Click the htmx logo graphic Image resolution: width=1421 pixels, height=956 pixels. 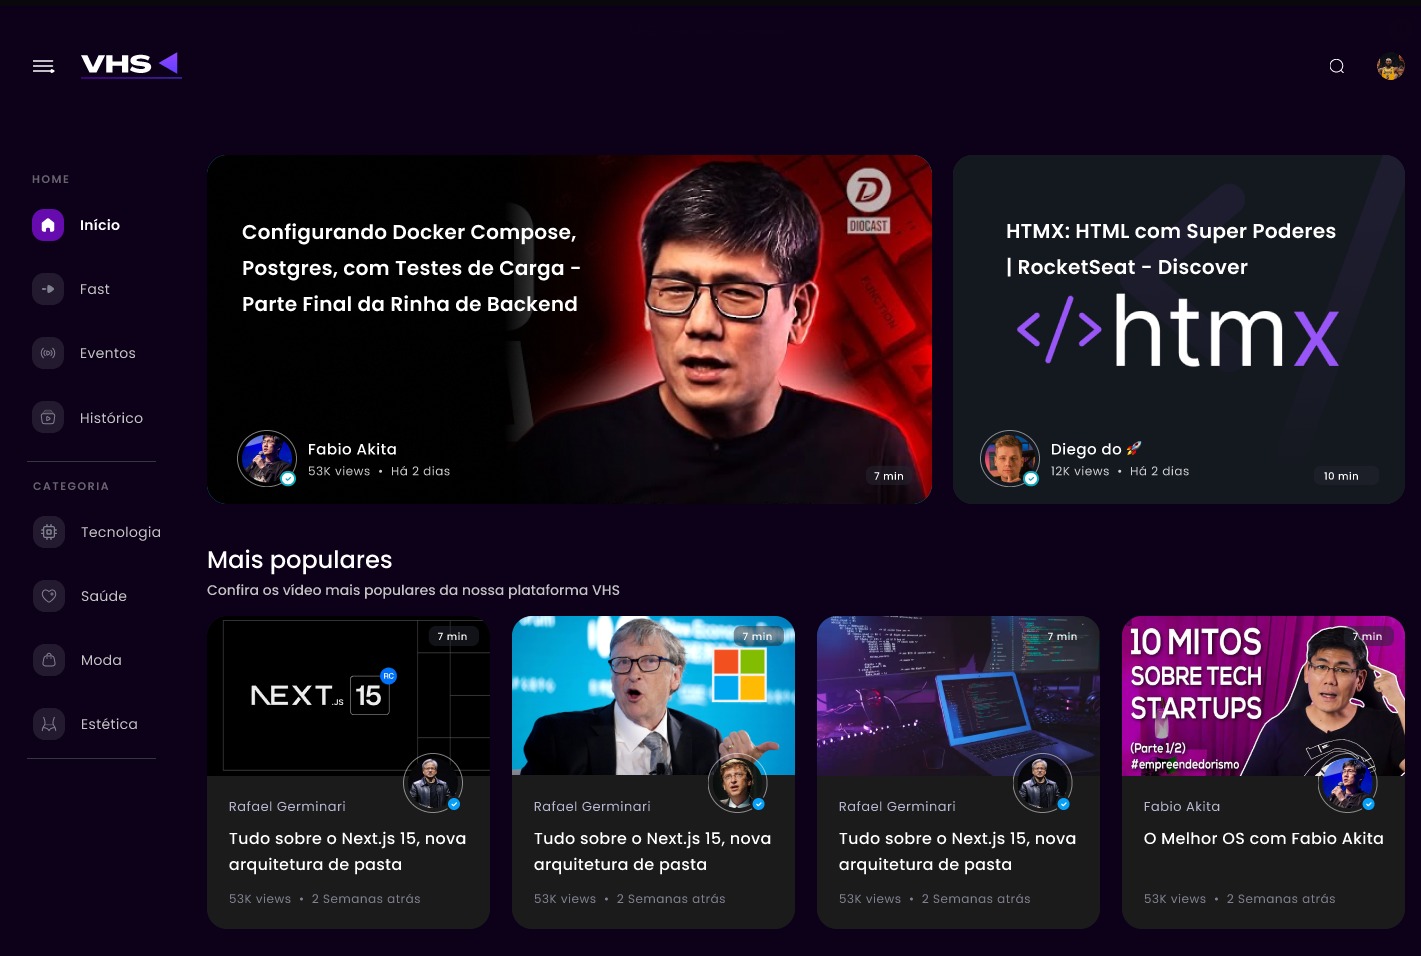(x=1177, y=330)
